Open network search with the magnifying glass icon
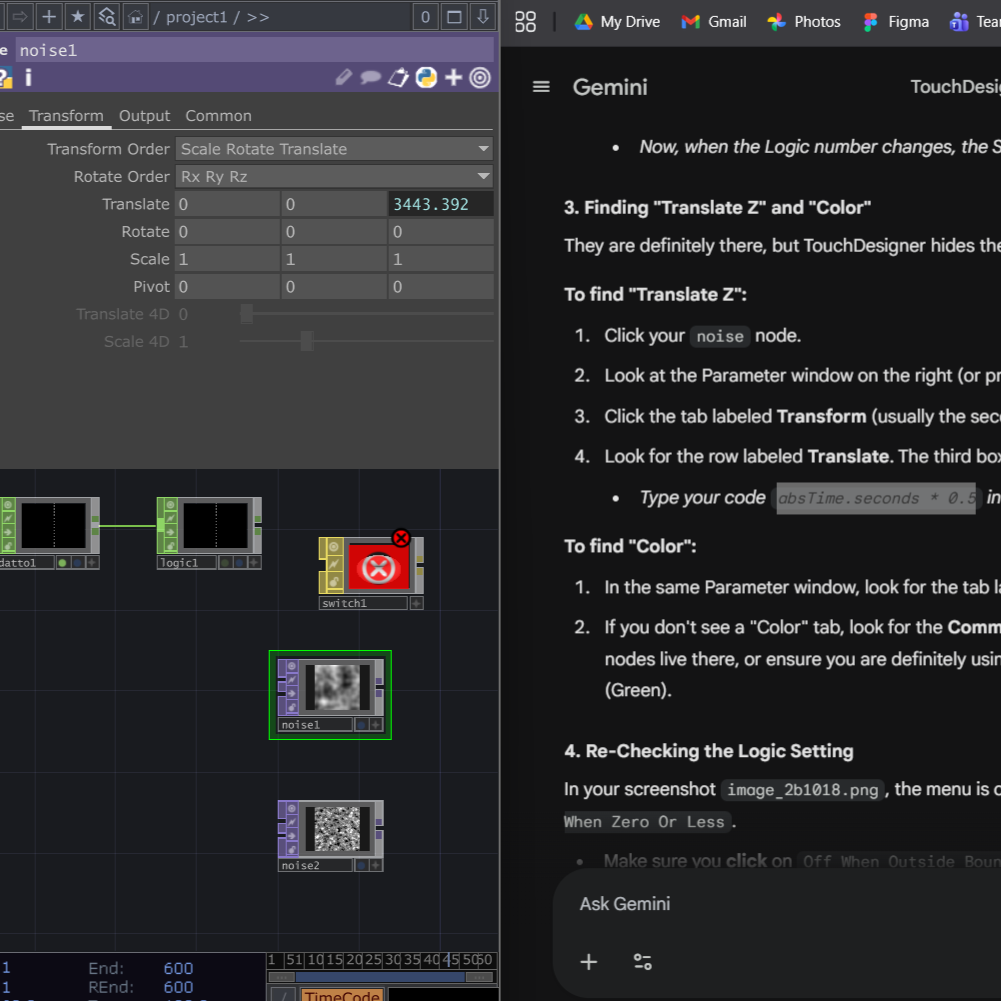Viewport: 1001px width, 1001px height. (106, 17)
